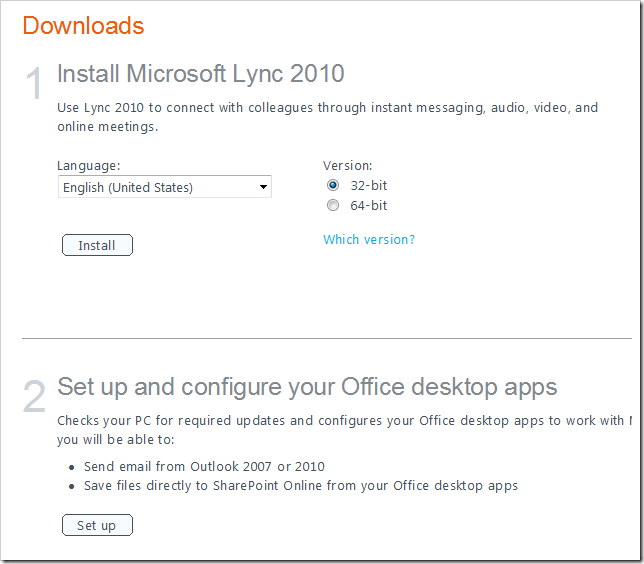
Task: Select the 32-bit version radio button
Action: (x=333, y=185)
